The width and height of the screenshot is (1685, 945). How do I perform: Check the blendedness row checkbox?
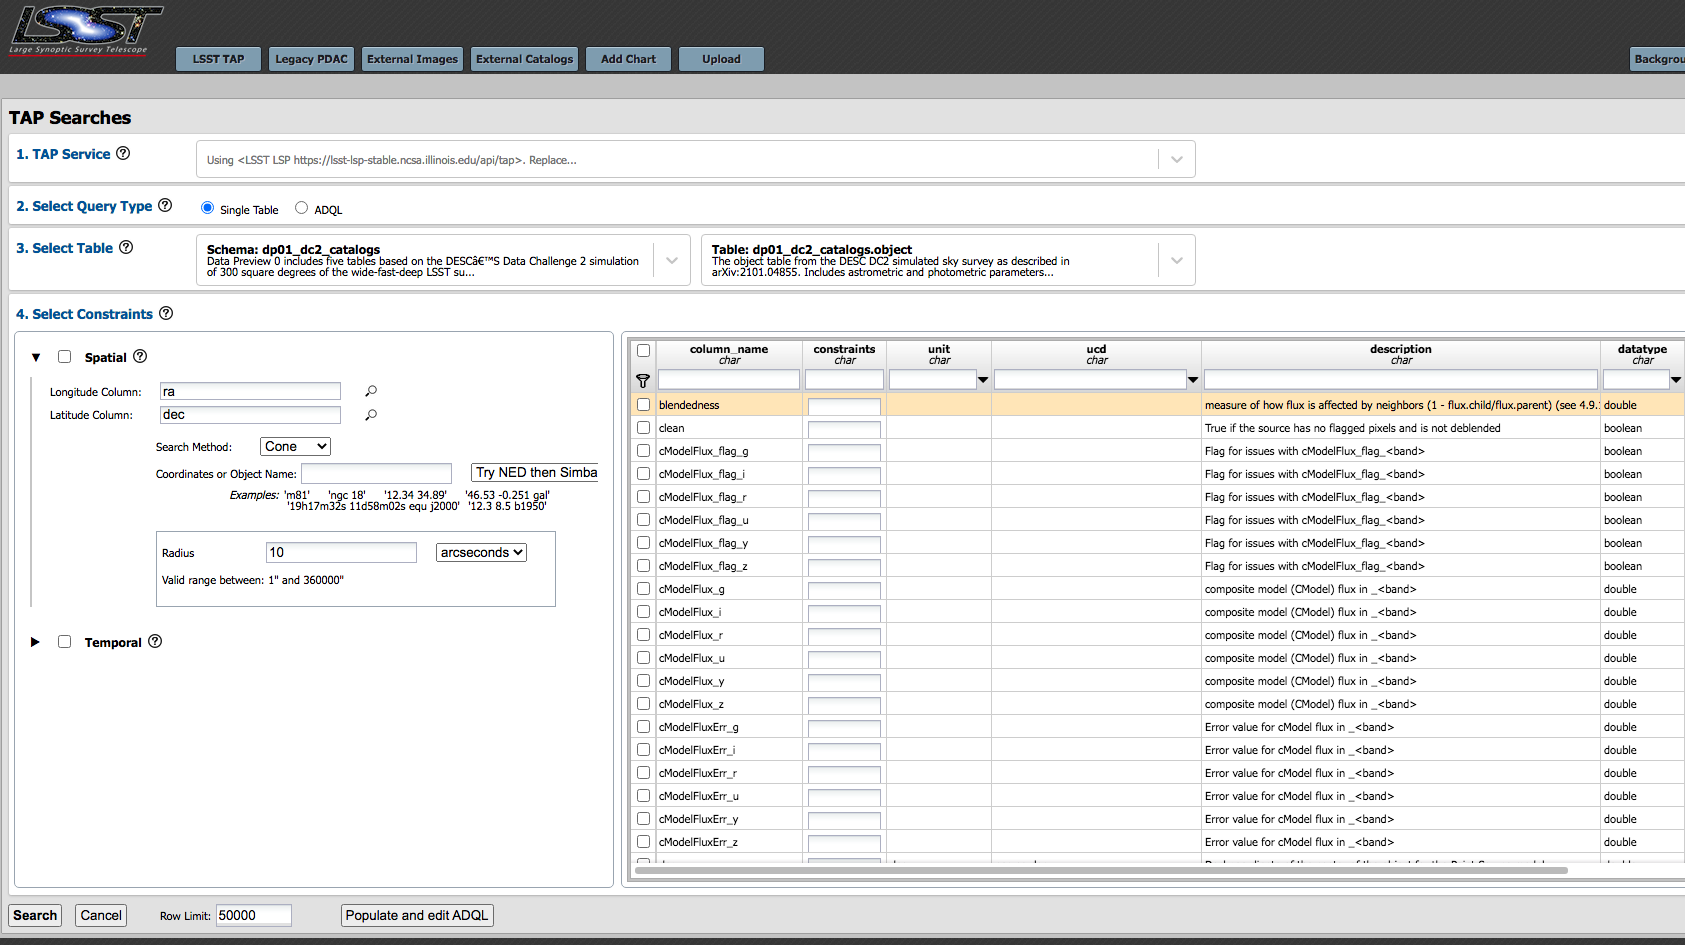(x=643, y=405)
